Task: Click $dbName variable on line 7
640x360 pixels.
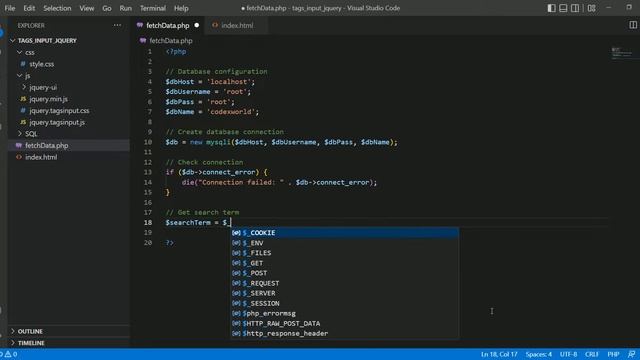Action: point(180,112)
